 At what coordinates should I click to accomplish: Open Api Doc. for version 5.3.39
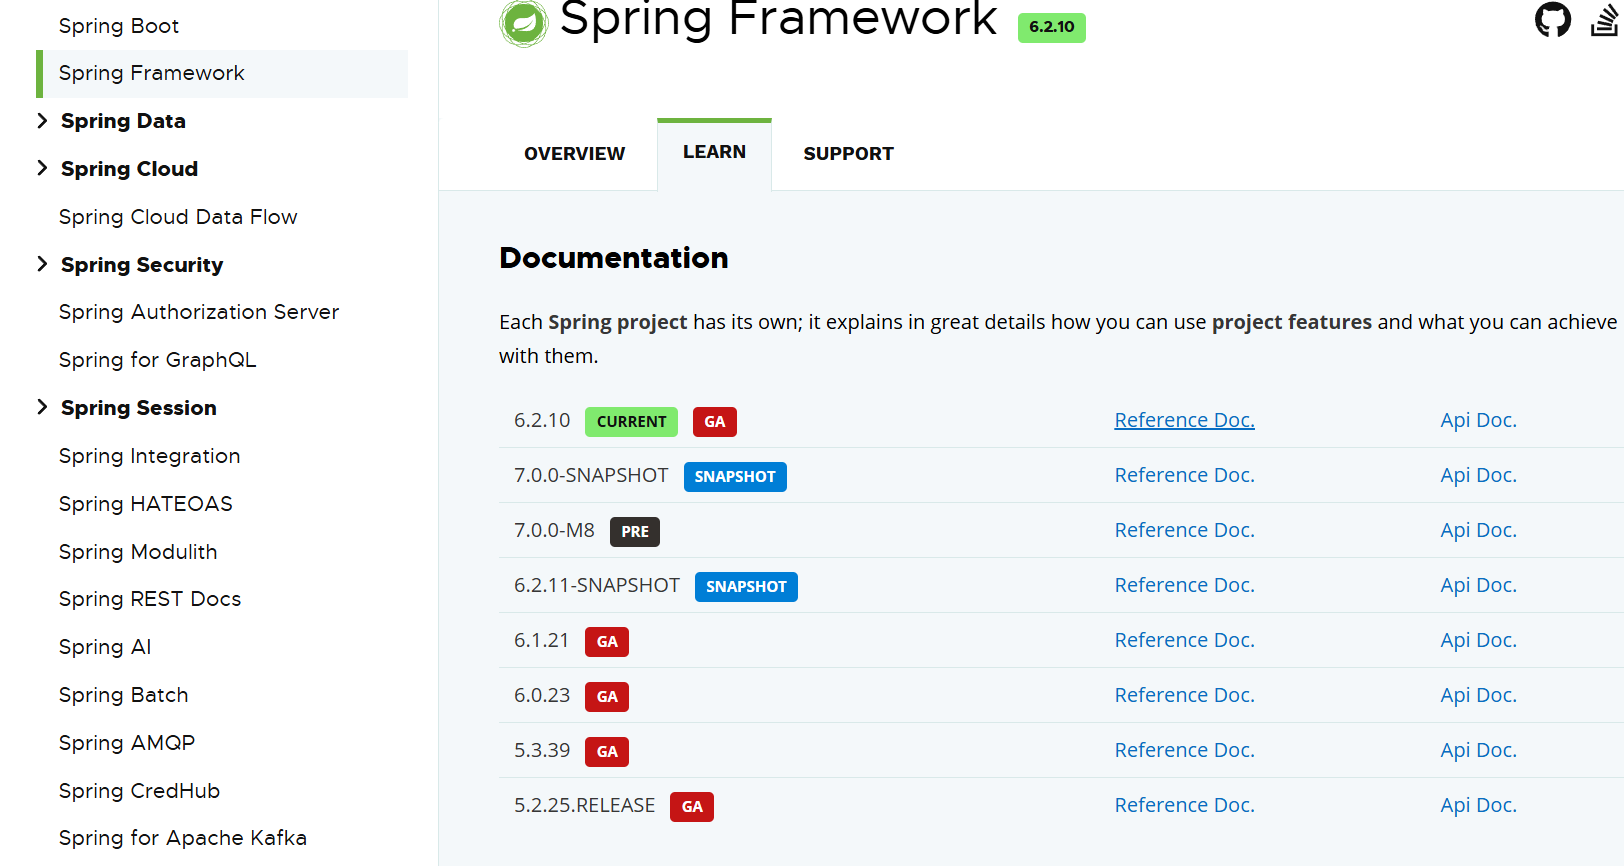pyautogui.click(x=1478, y=750)
